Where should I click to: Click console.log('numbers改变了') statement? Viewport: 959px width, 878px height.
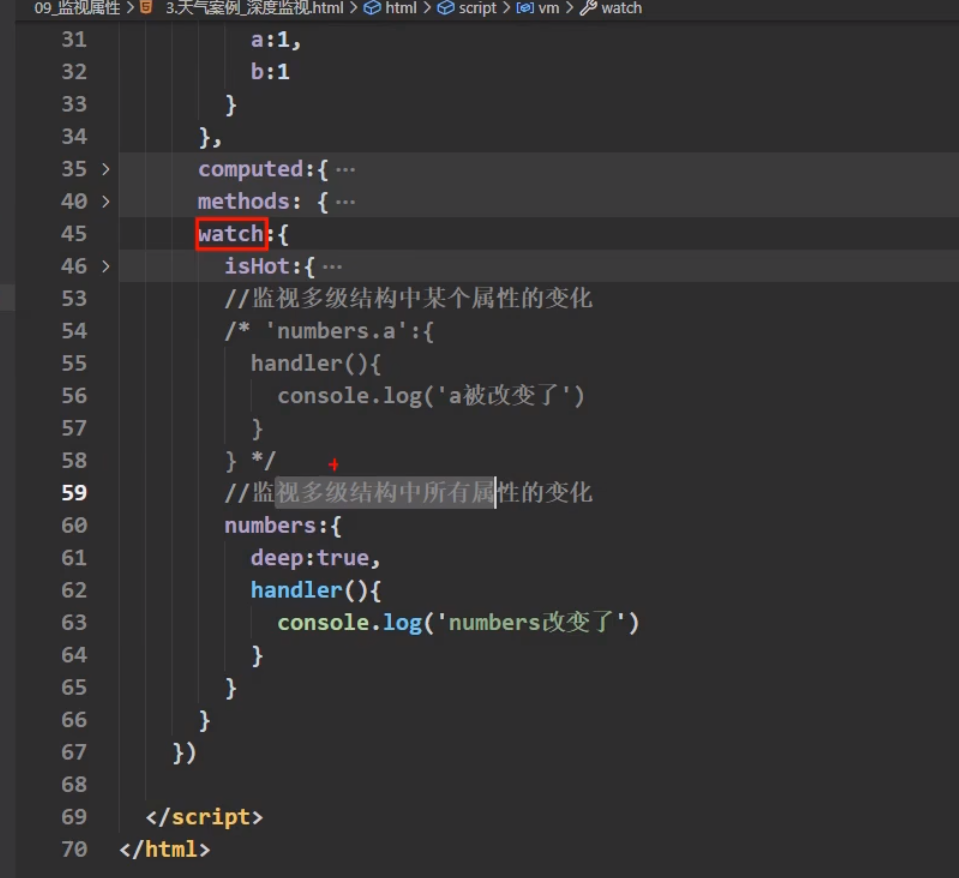(x=458, y=622)
